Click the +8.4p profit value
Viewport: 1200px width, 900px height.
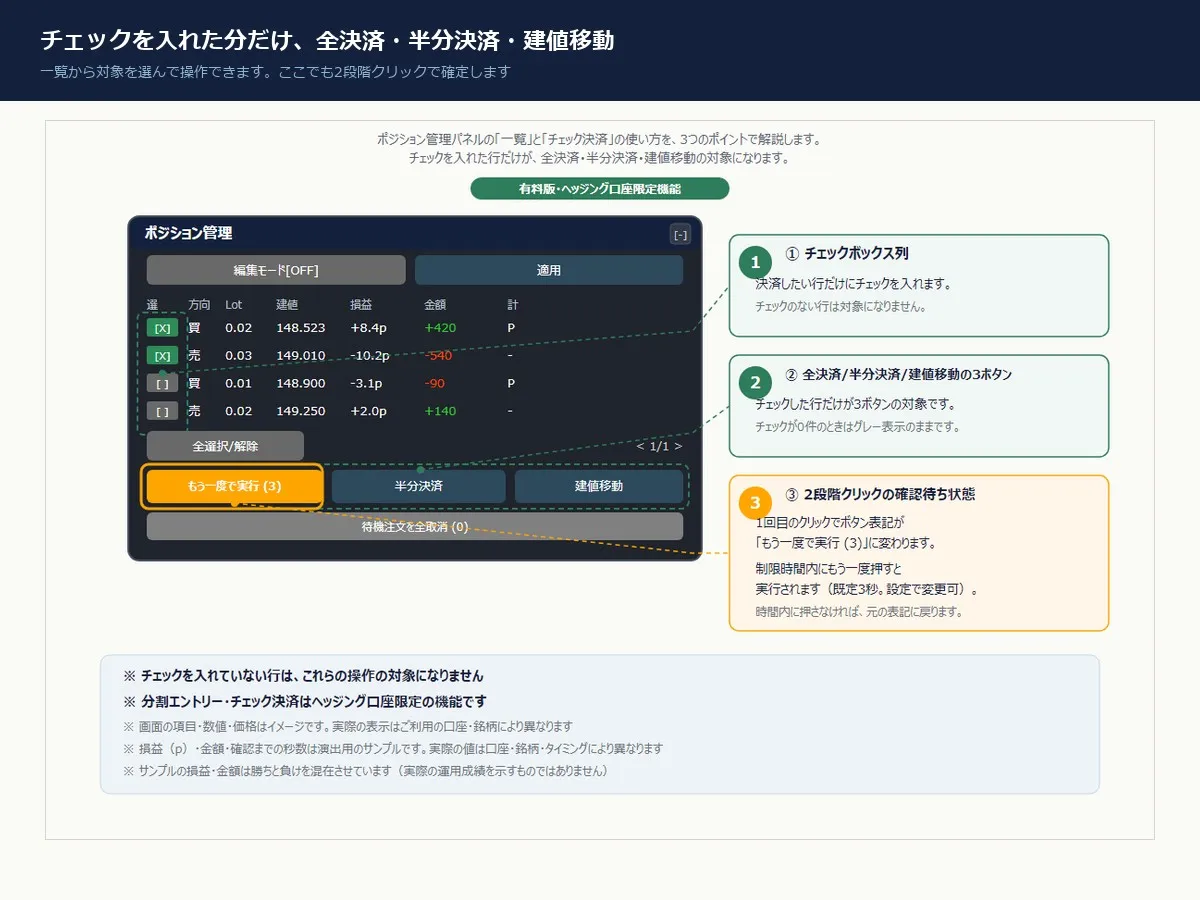[368, 327]
